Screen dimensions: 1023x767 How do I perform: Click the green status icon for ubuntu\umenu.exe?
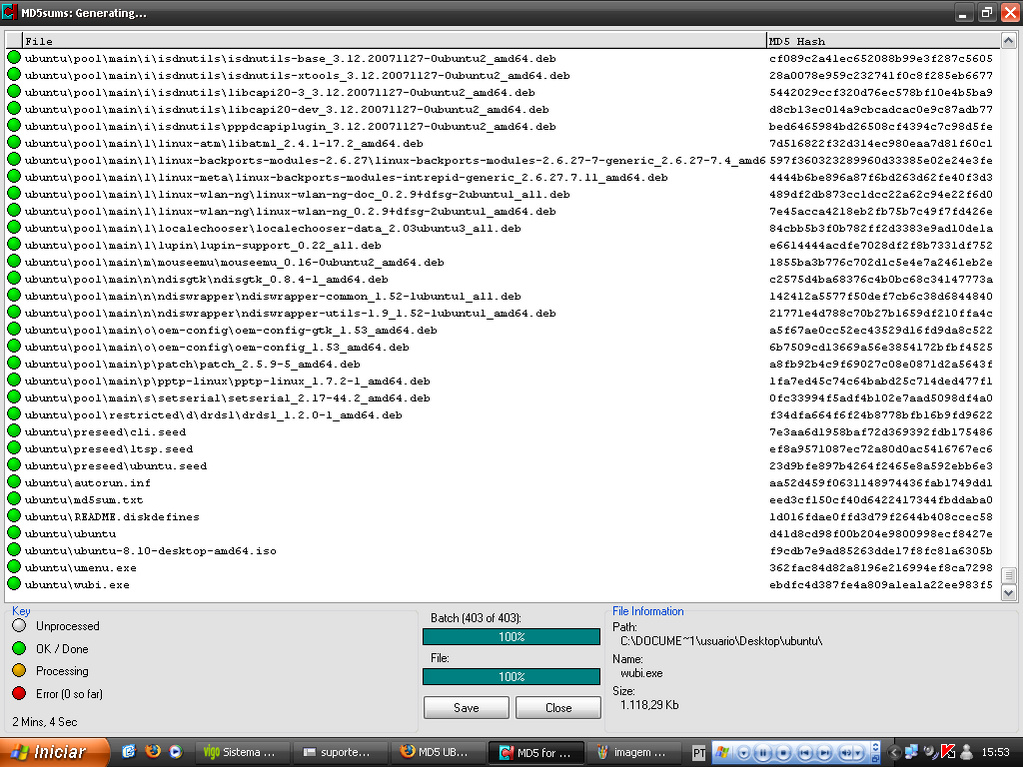coord(14,567)
